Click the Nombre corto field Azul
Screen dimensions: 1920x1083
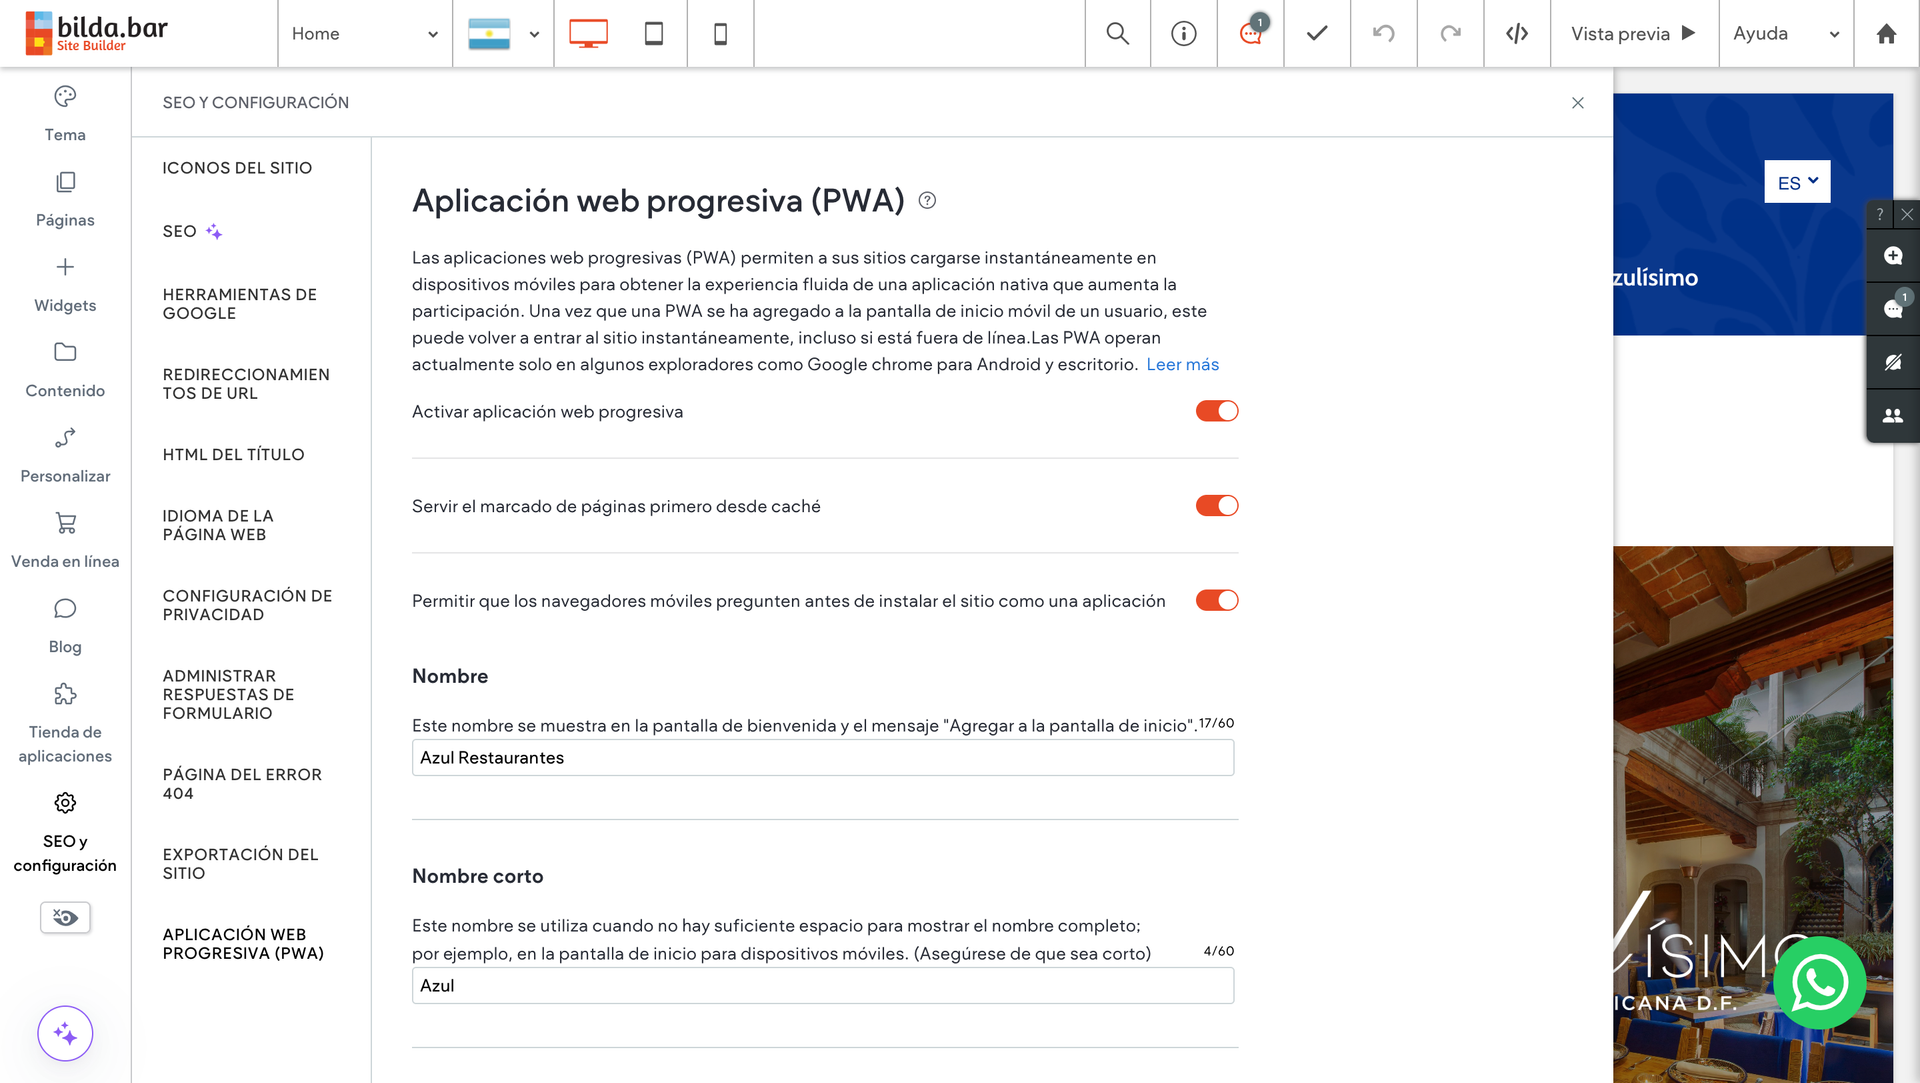coord(823,985)
